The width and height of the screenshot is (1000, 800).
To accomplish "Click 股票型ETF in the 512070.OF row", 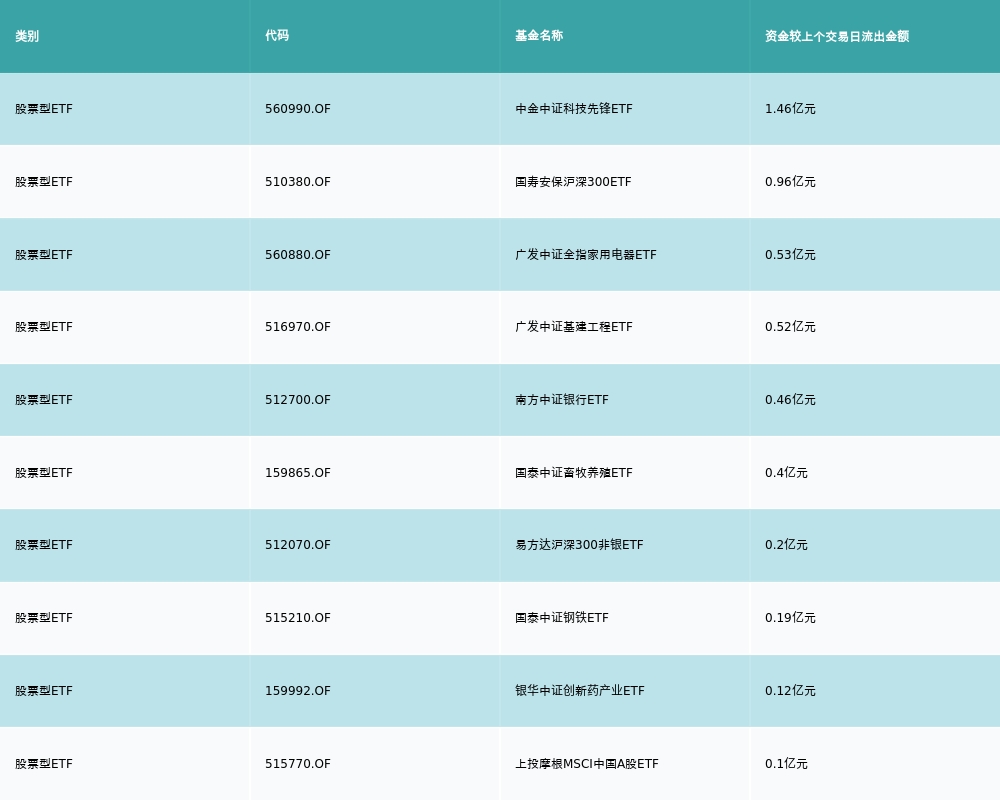I will pyautogui.click(x=44, y=545).
